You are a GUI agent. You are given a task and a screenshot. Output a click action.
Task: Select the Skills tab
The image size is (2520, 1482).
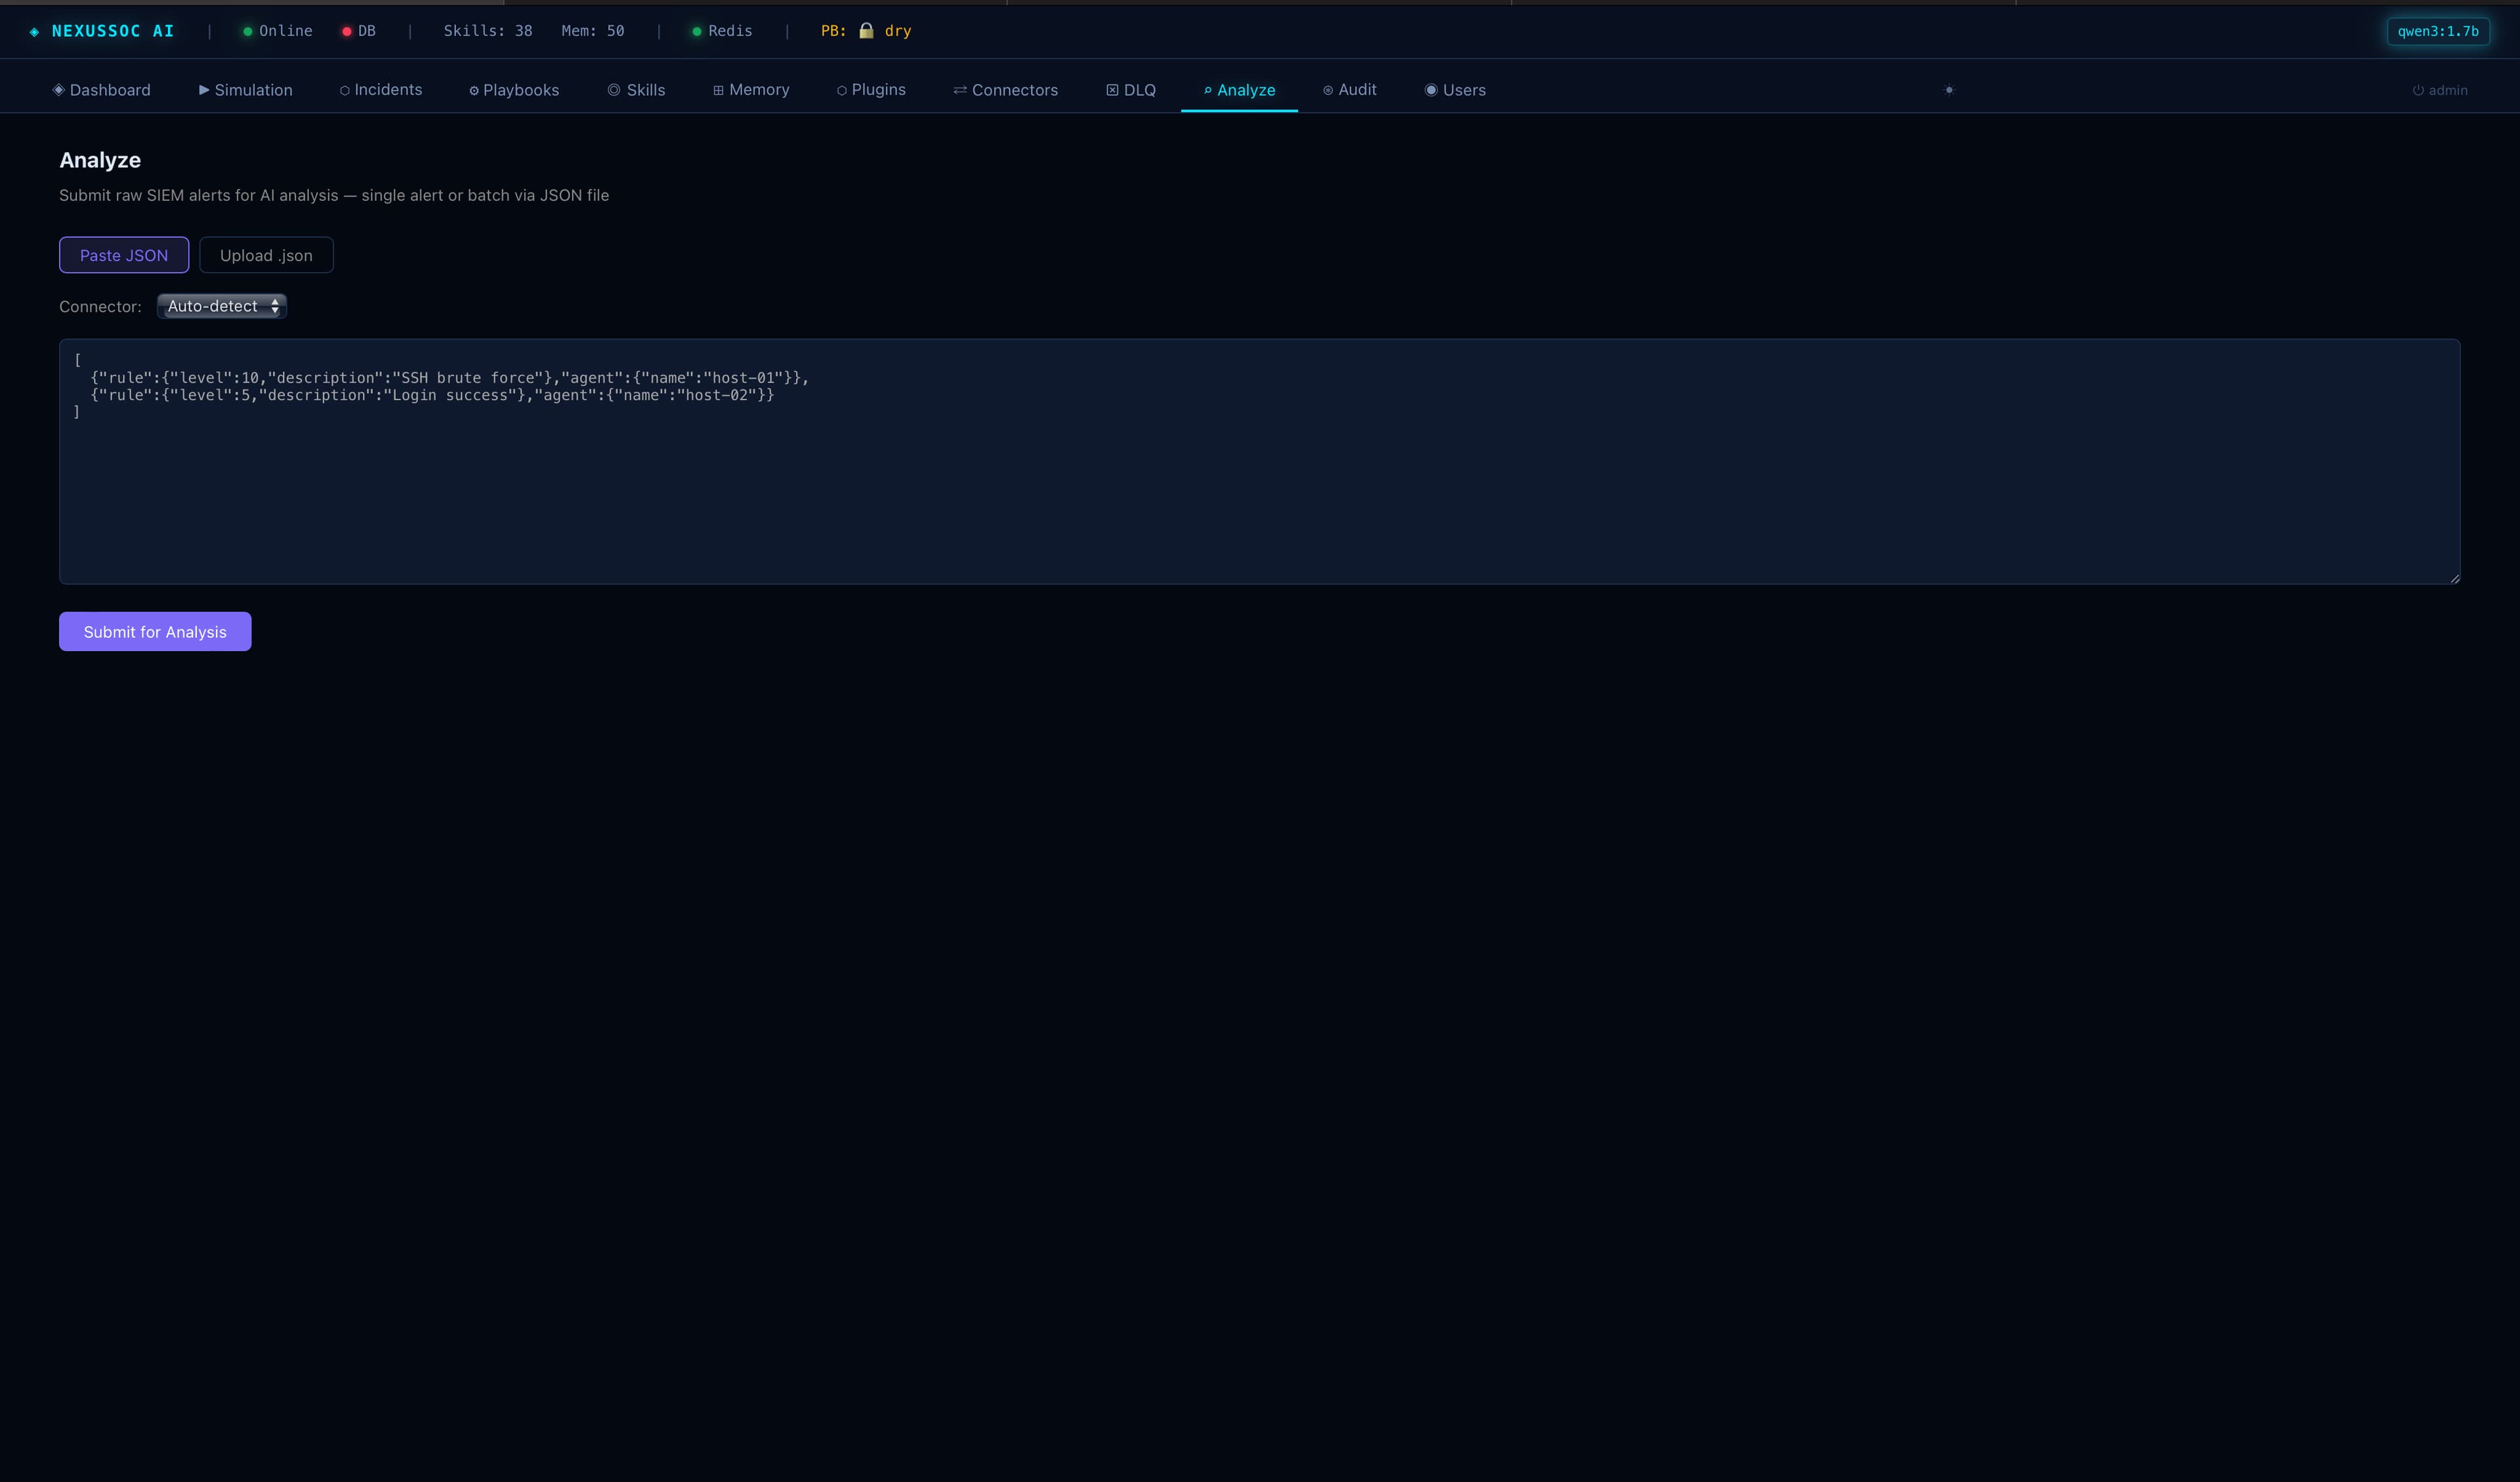(636, 89)
